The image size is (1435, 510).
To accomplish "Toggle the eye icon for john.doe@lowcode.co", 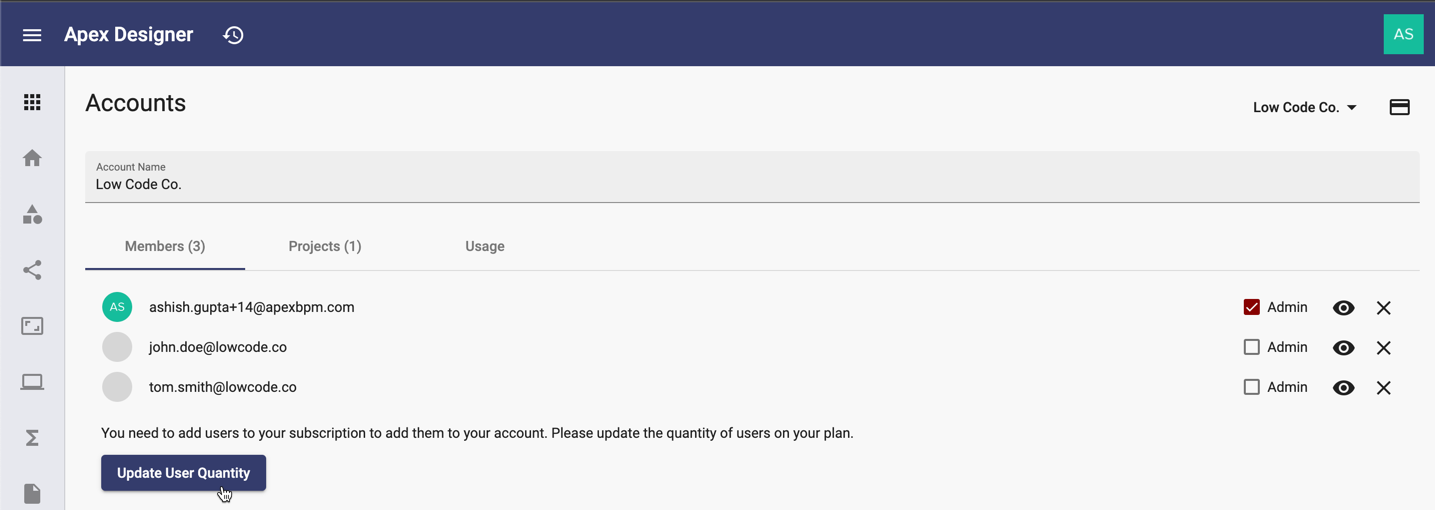I will tap(1343, 348).
